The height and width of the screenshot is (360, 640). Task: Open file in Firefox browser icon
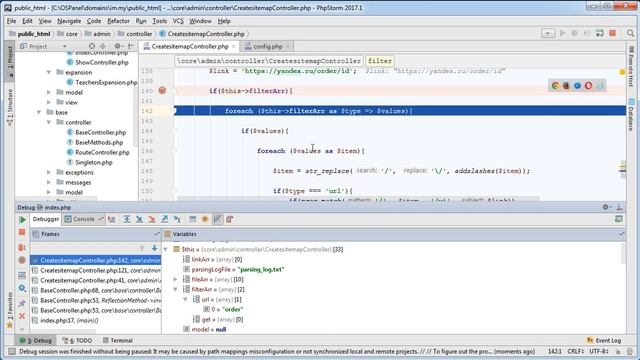click(x=566, y=86)
